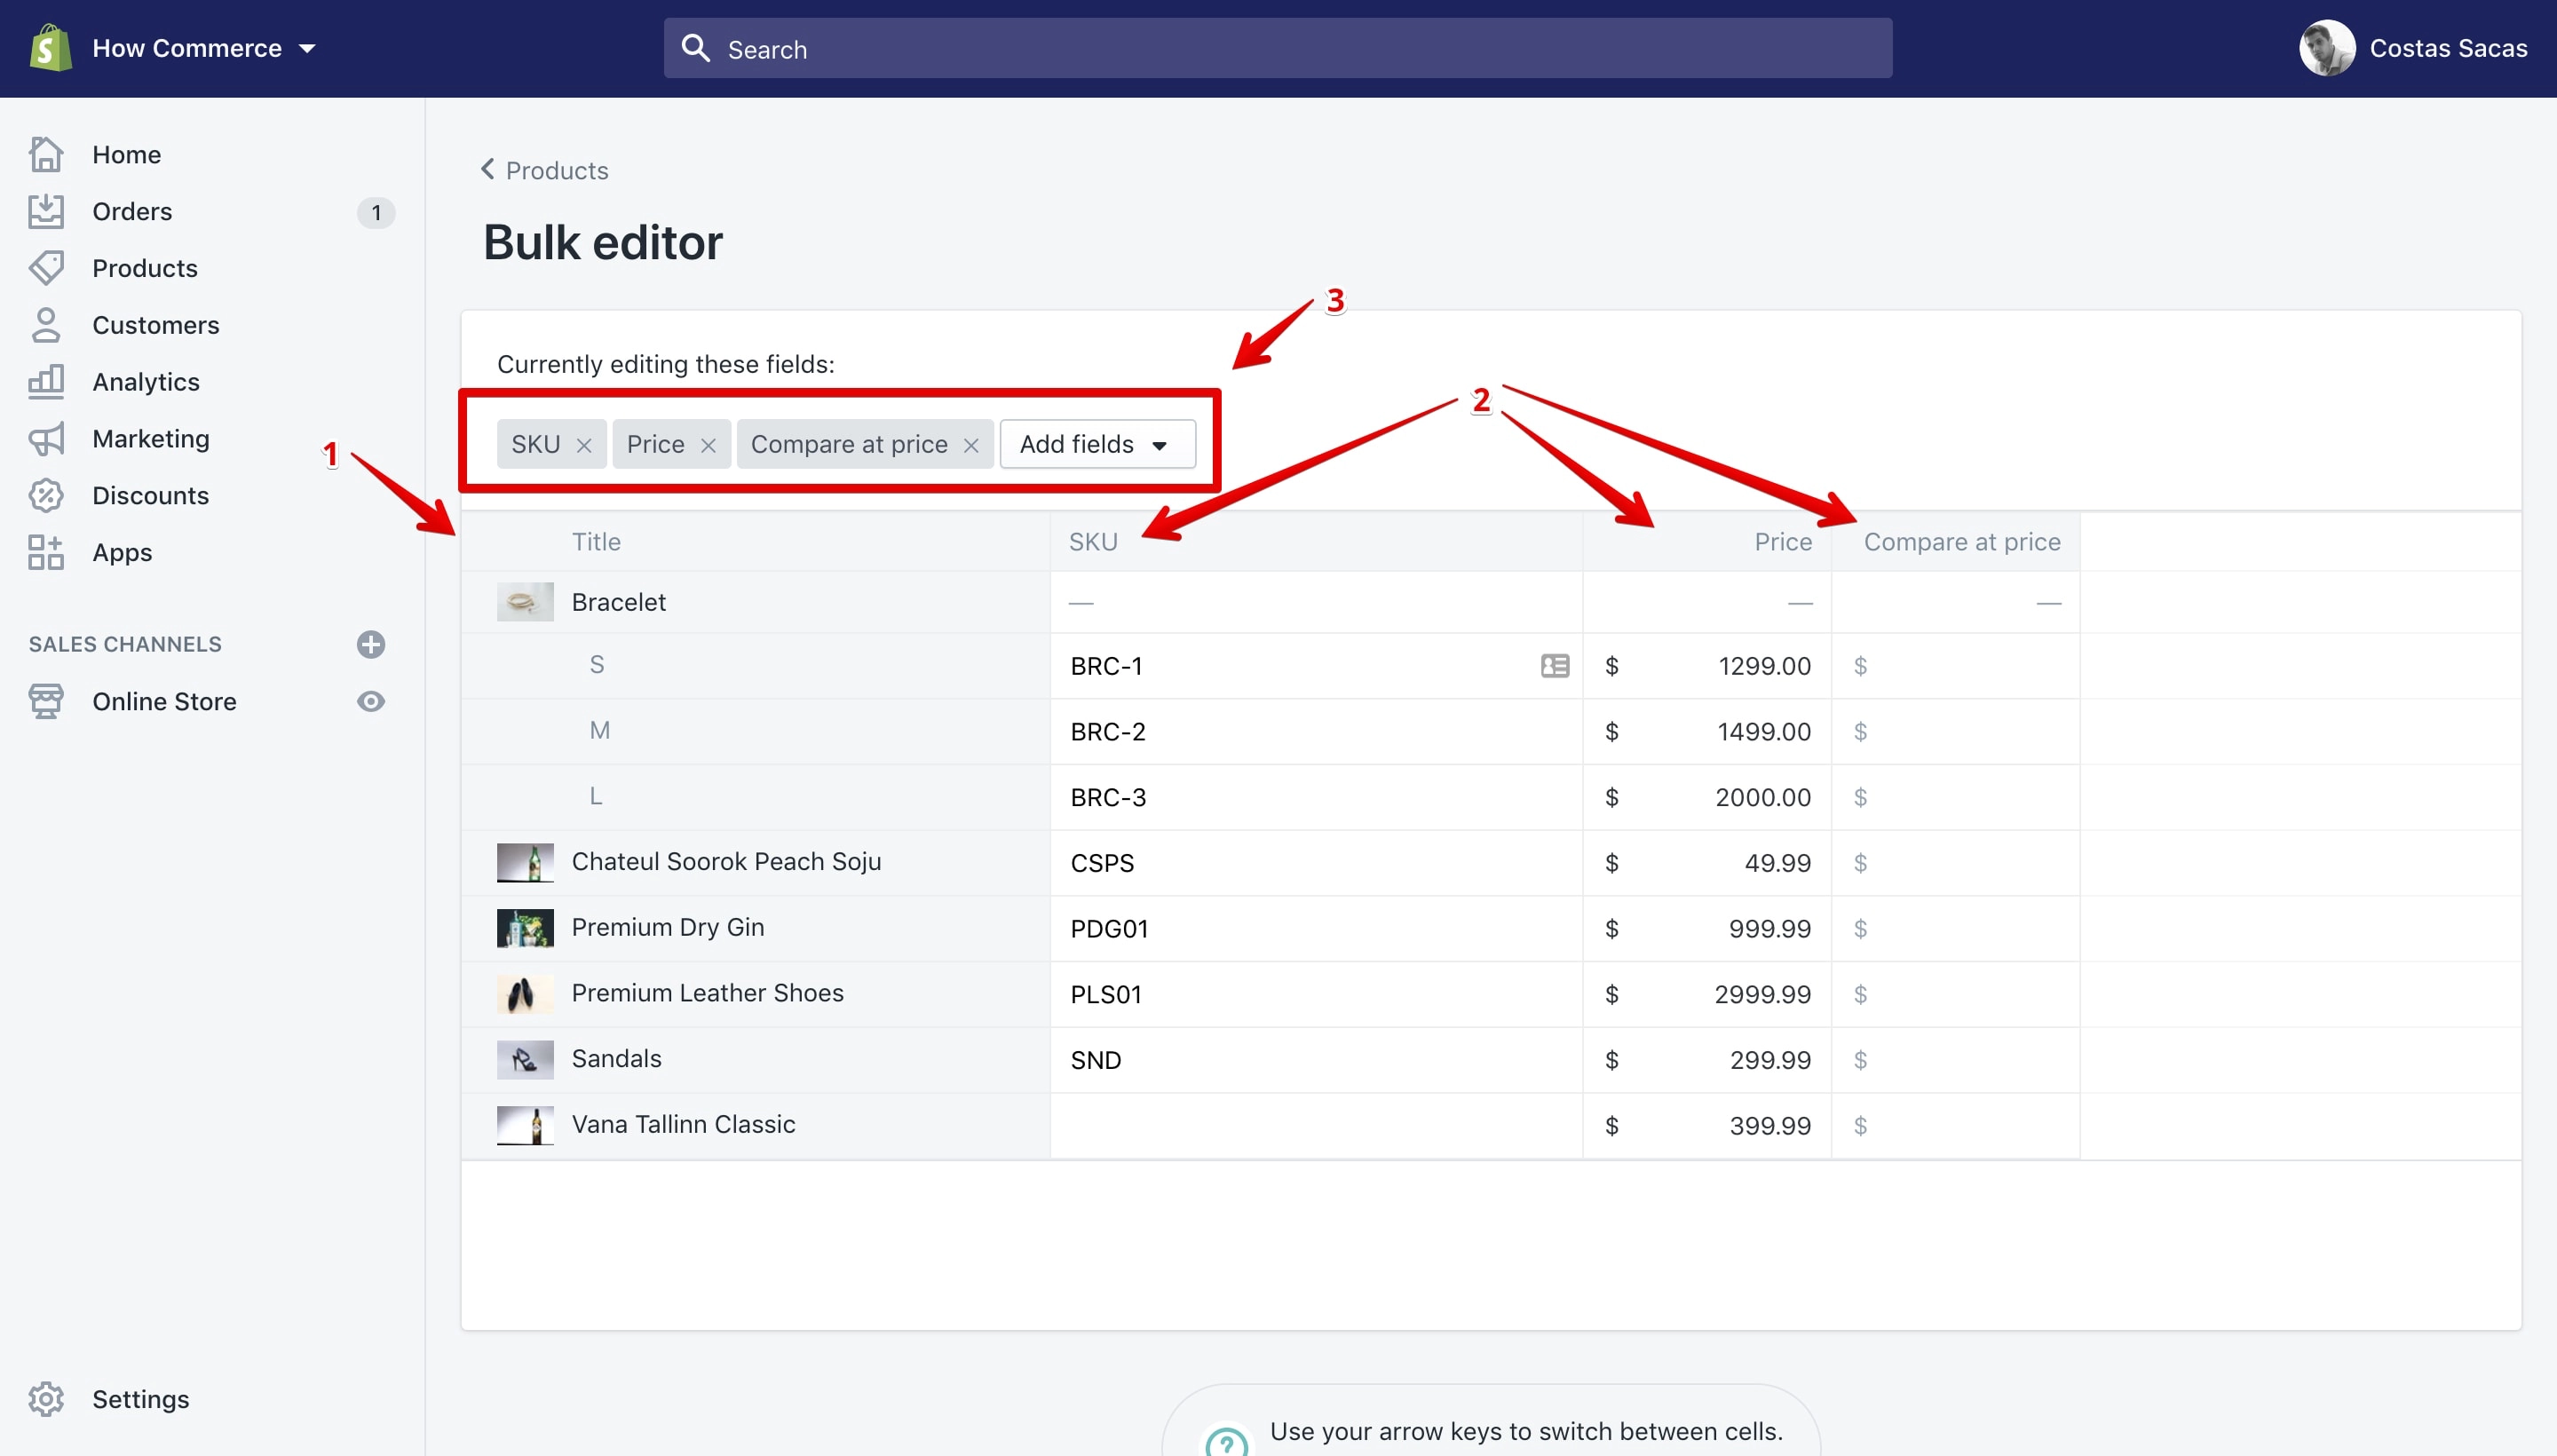Click the SKU column header
Screen dimensions: 2557x1456
(x=1093, y=542)
